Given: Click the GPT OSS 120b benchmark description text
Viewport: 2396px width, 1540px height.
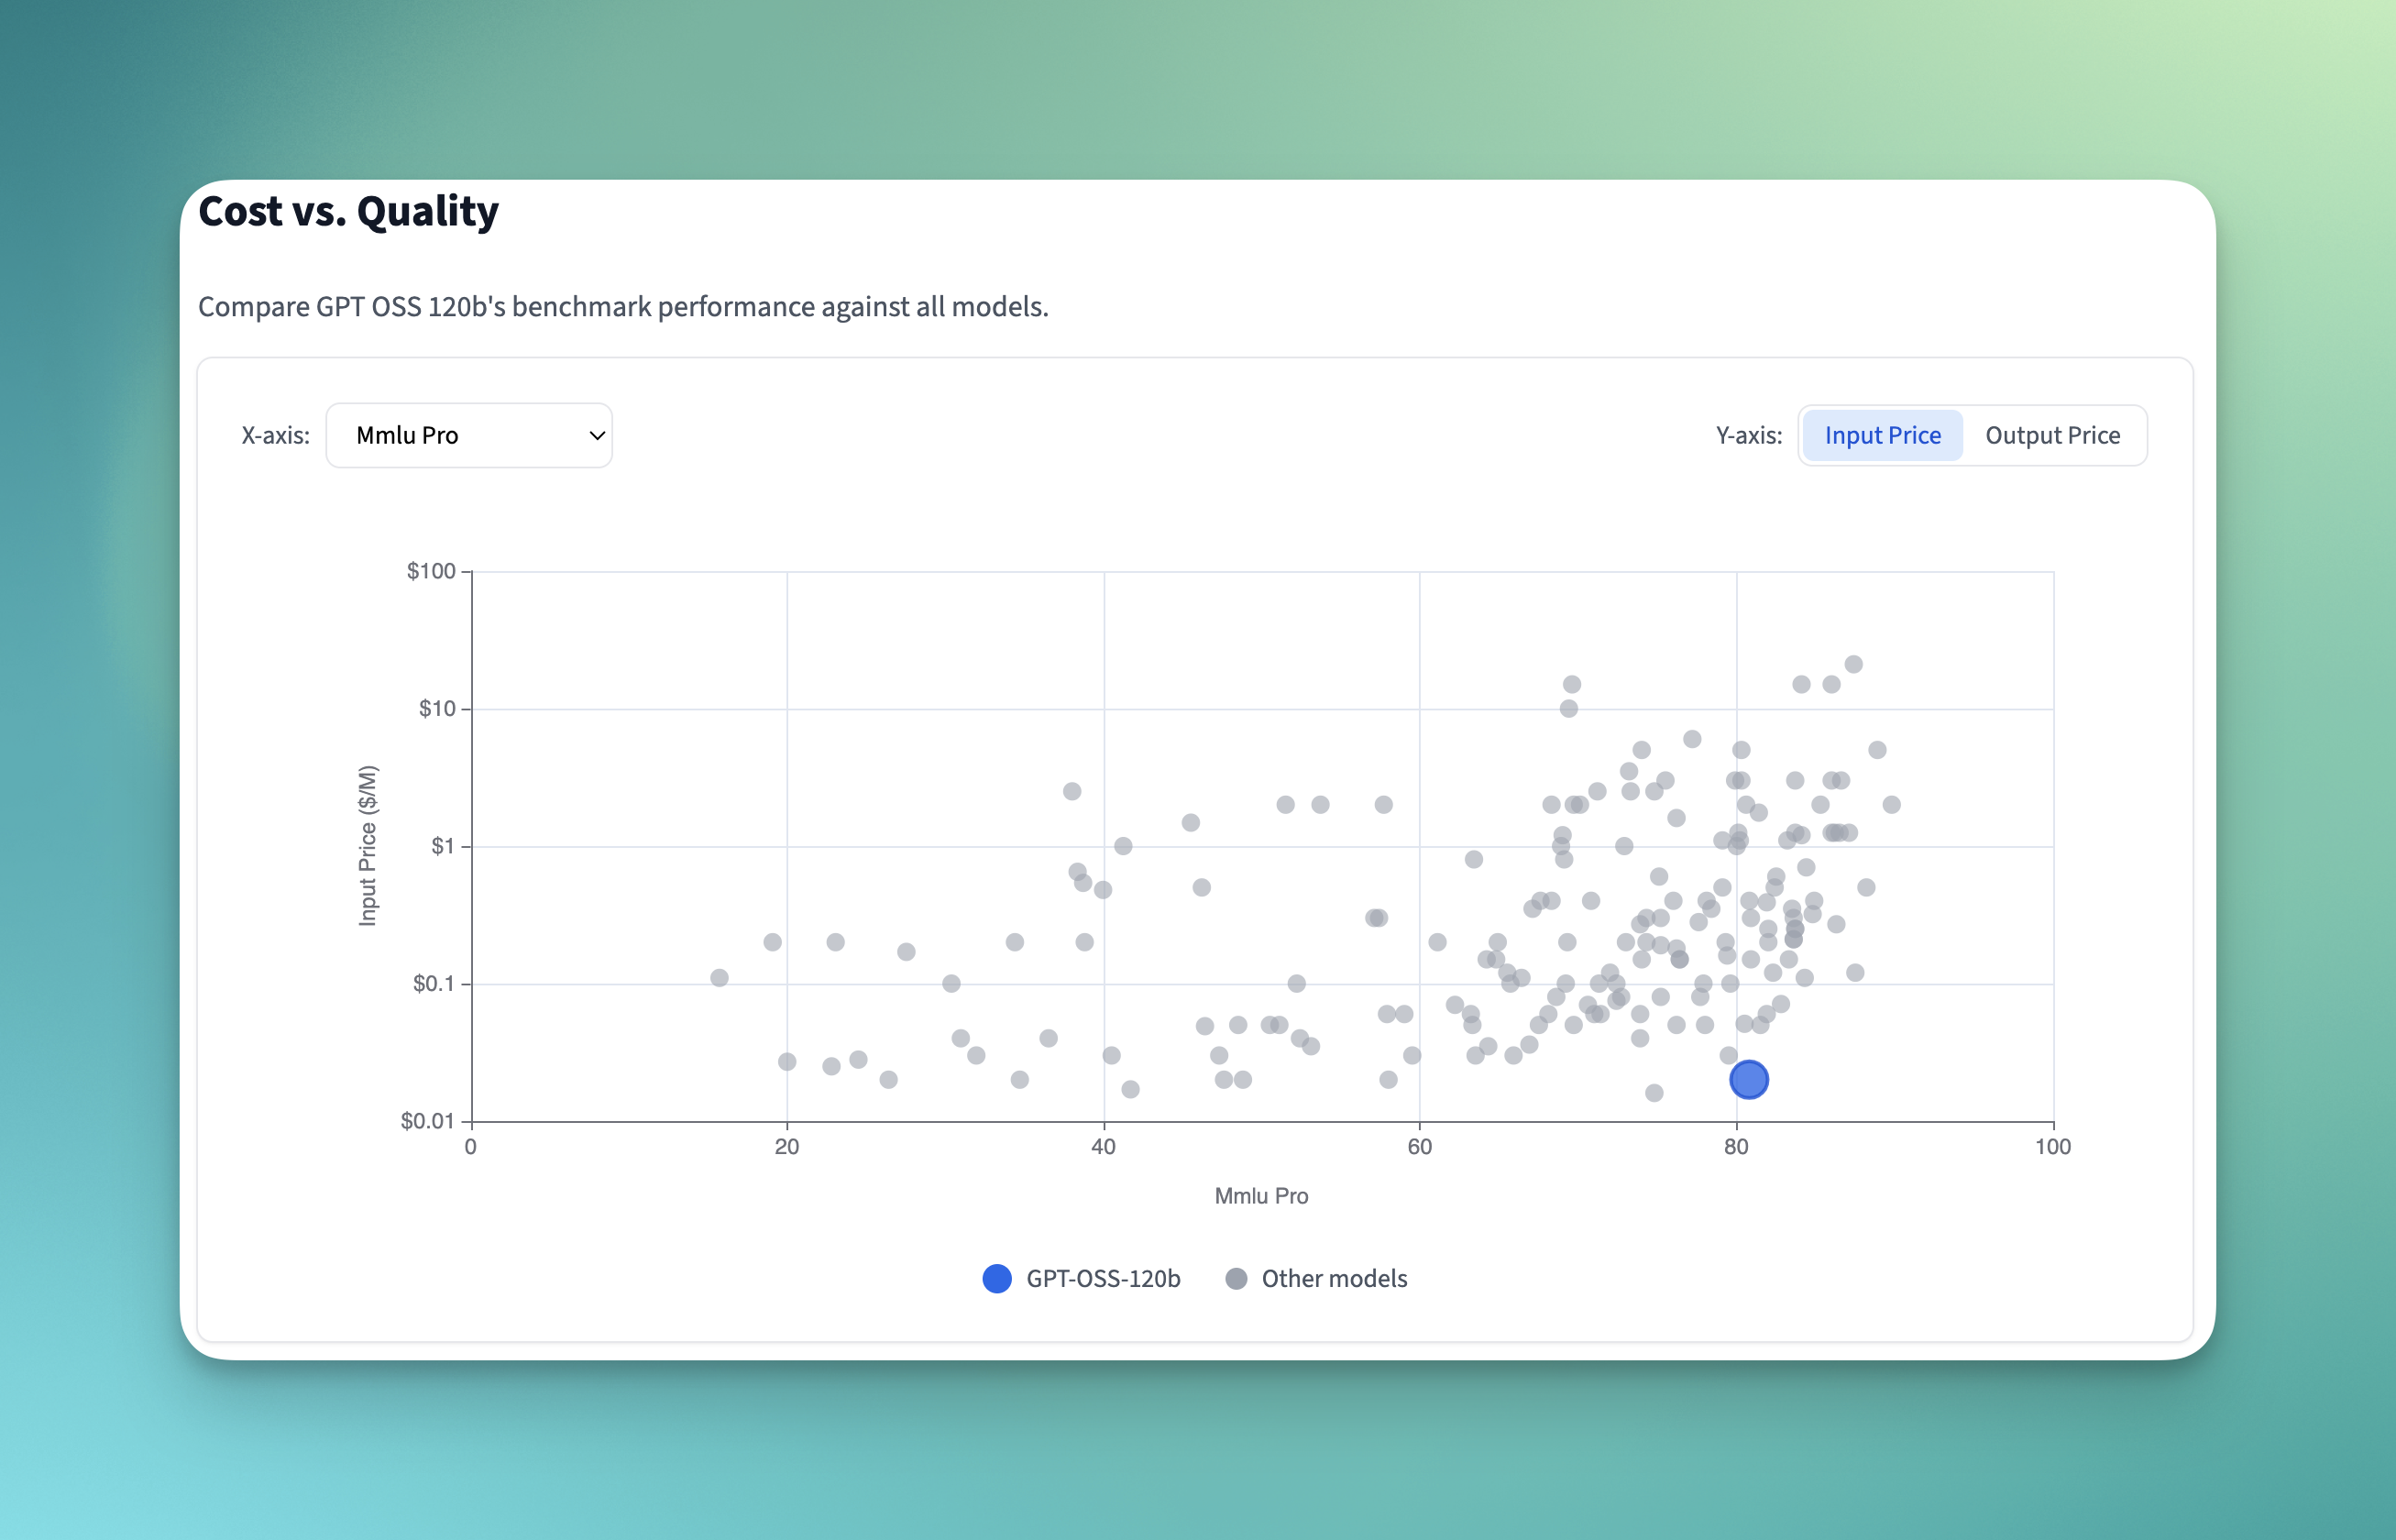Looking at the screenshot, I should [623, 306].
